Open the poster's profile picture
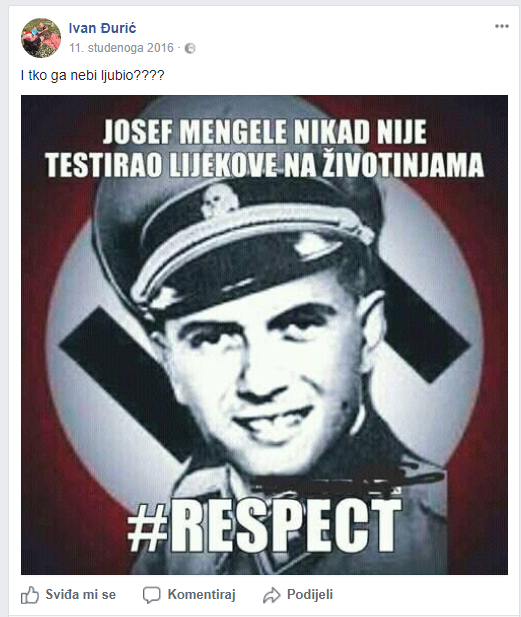The width and height of the screenshot is (521, 617). pos(41,38)
